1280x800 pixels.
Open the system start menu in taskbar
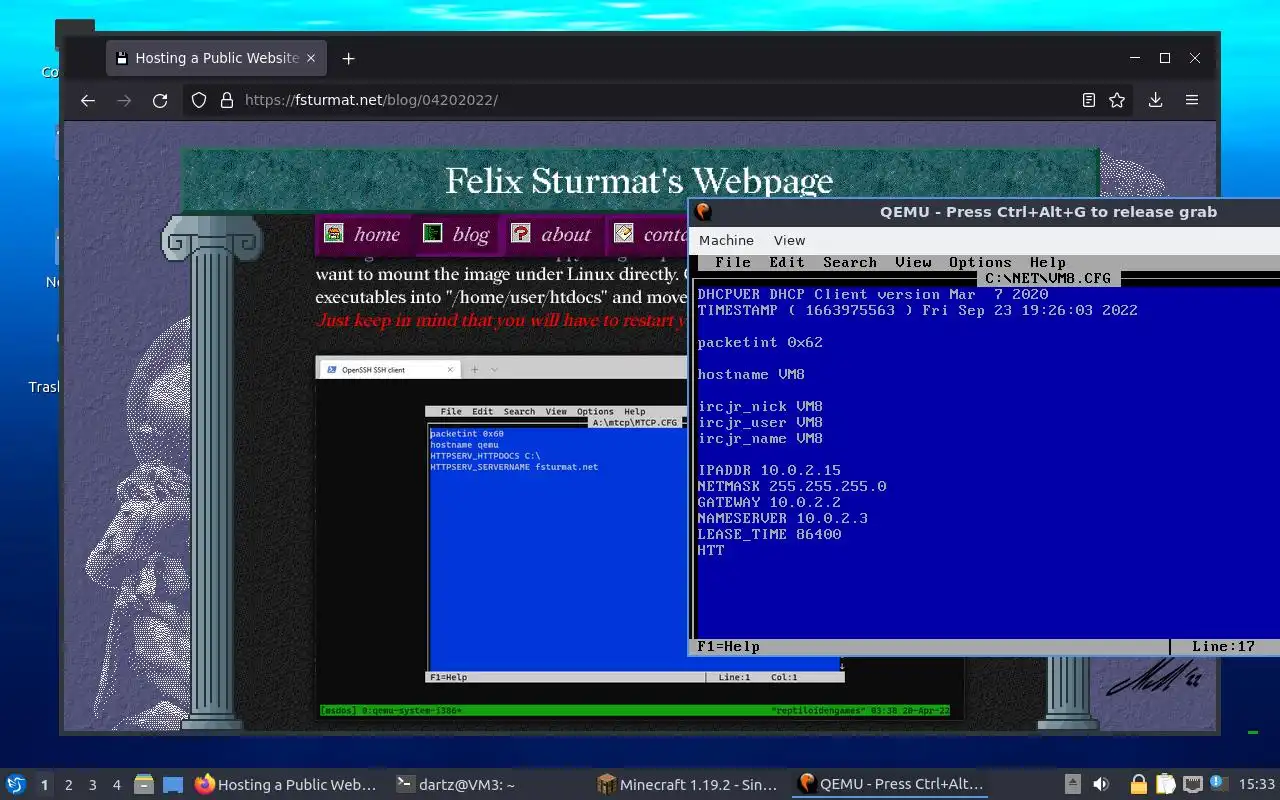pyautogui.click(x=15, y=785)
